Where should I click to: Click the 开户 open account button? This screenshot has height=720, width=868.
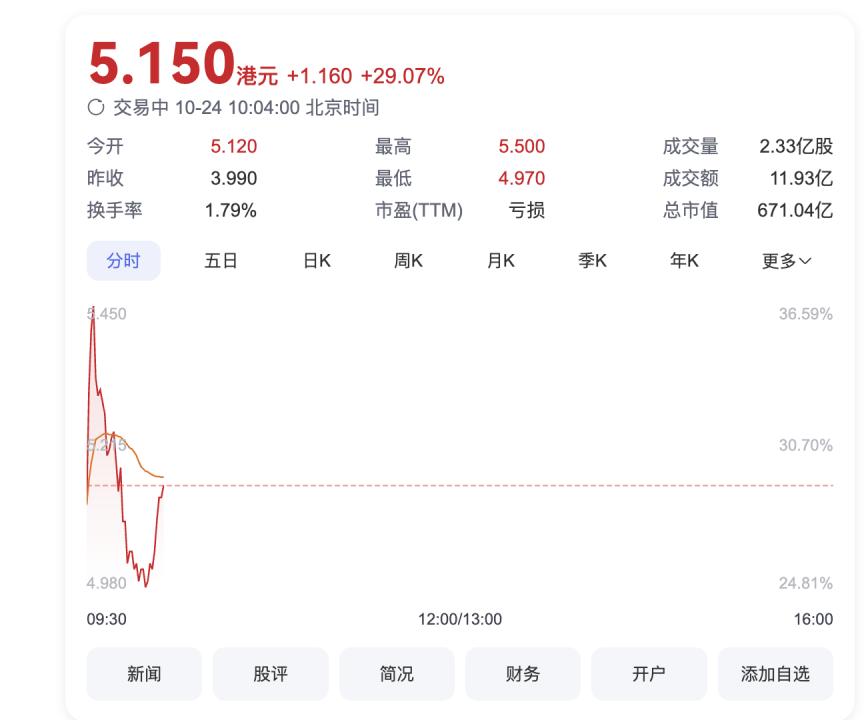coord(648,674)
